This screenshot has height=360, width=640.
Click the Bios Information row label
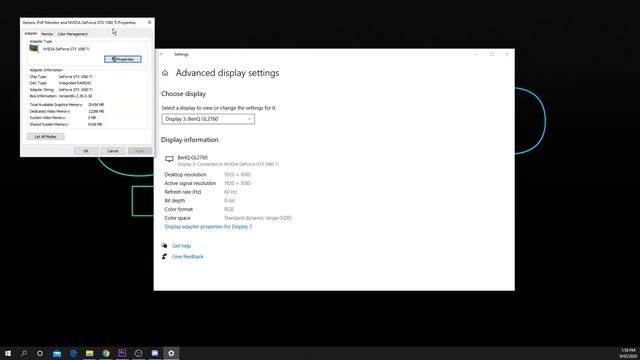43,96
